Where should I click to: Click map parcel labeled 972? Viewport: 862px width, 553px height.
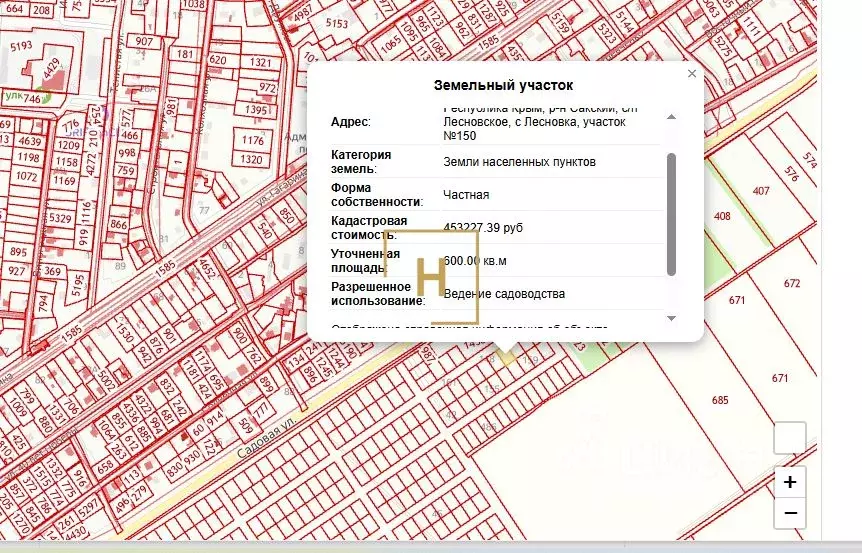(x=268, y=87)
